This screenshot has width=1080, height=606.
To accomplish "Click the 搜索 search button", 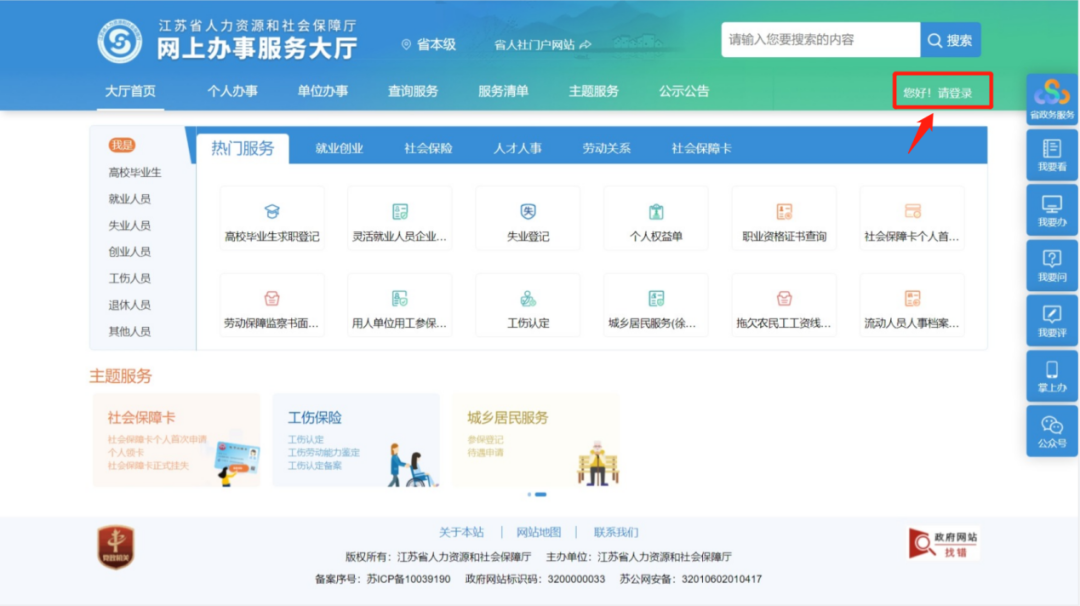I will pos(950,40).
